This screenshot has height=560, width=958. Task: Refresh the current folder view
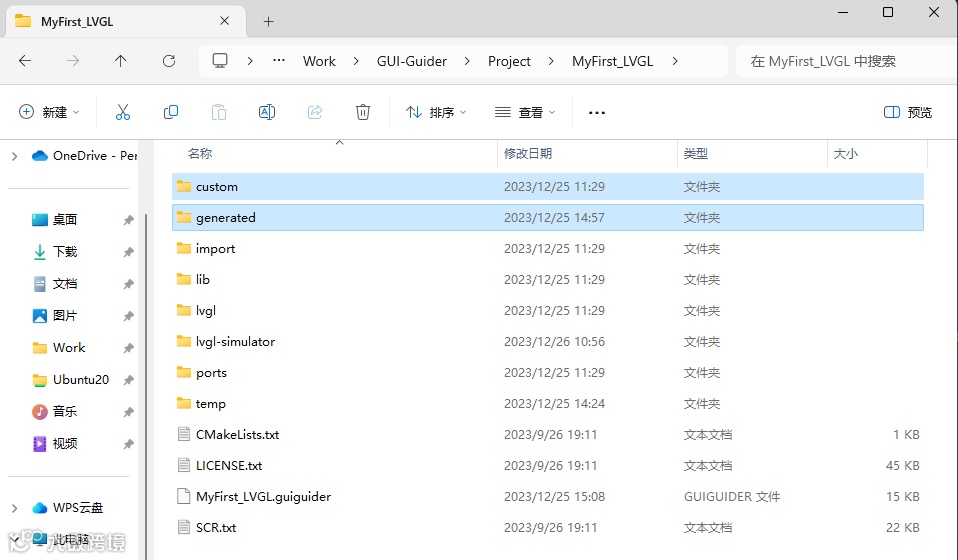tap(169, 60)
